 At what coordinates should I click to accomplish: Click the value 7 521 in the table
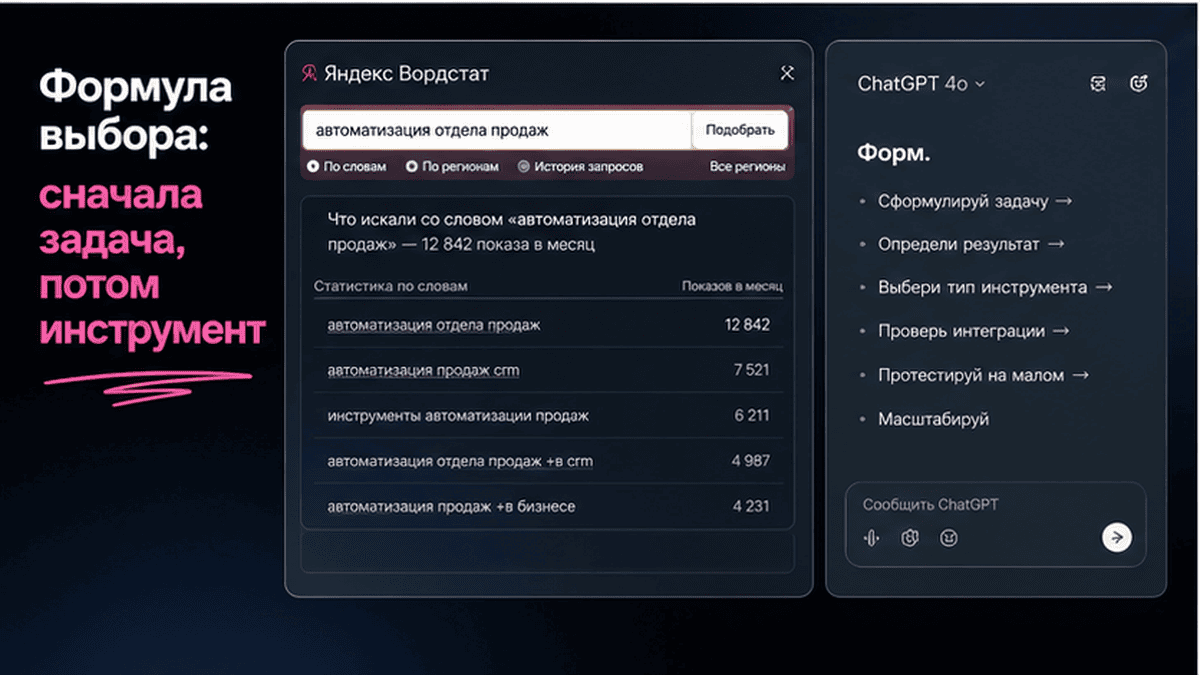(x=751, y=370)
